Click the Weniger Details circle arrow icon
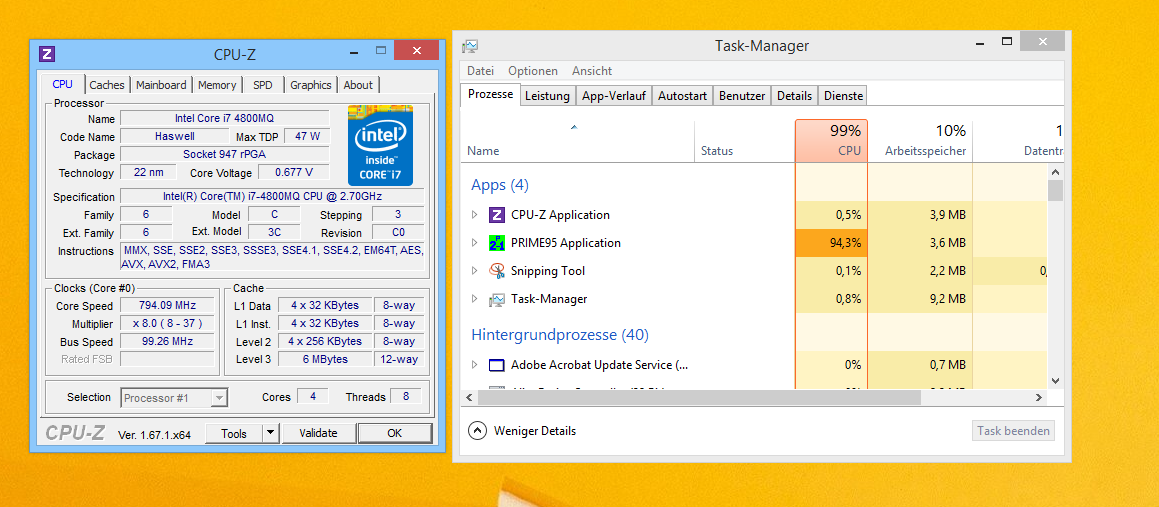 tap(477, 431)
